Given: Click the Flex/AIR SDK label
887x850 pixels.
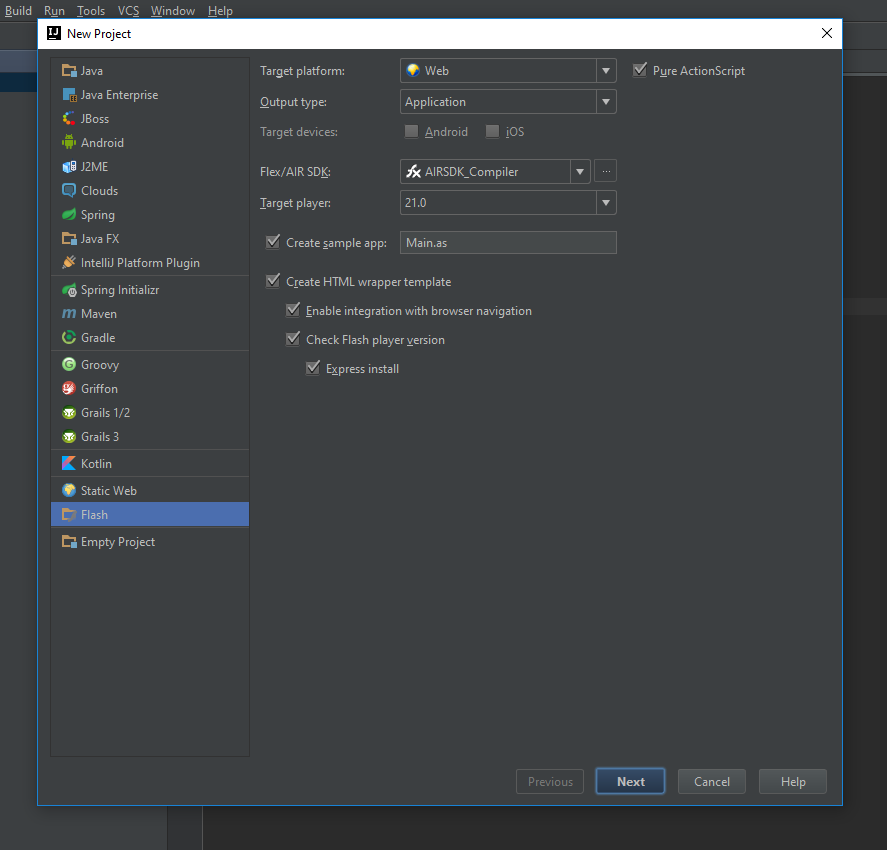Looking at the screenshot, I should pos(295,172).
